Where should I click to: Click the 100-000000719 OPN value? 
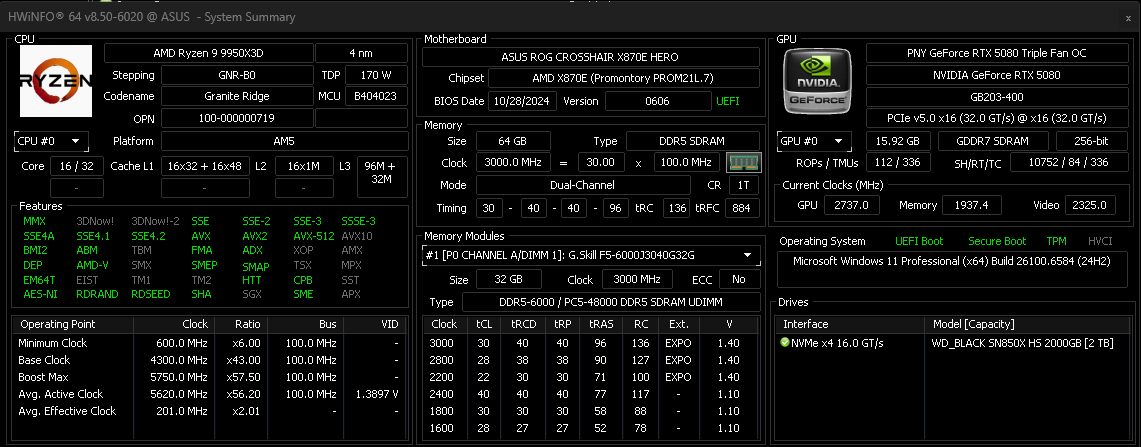(237, 118)
